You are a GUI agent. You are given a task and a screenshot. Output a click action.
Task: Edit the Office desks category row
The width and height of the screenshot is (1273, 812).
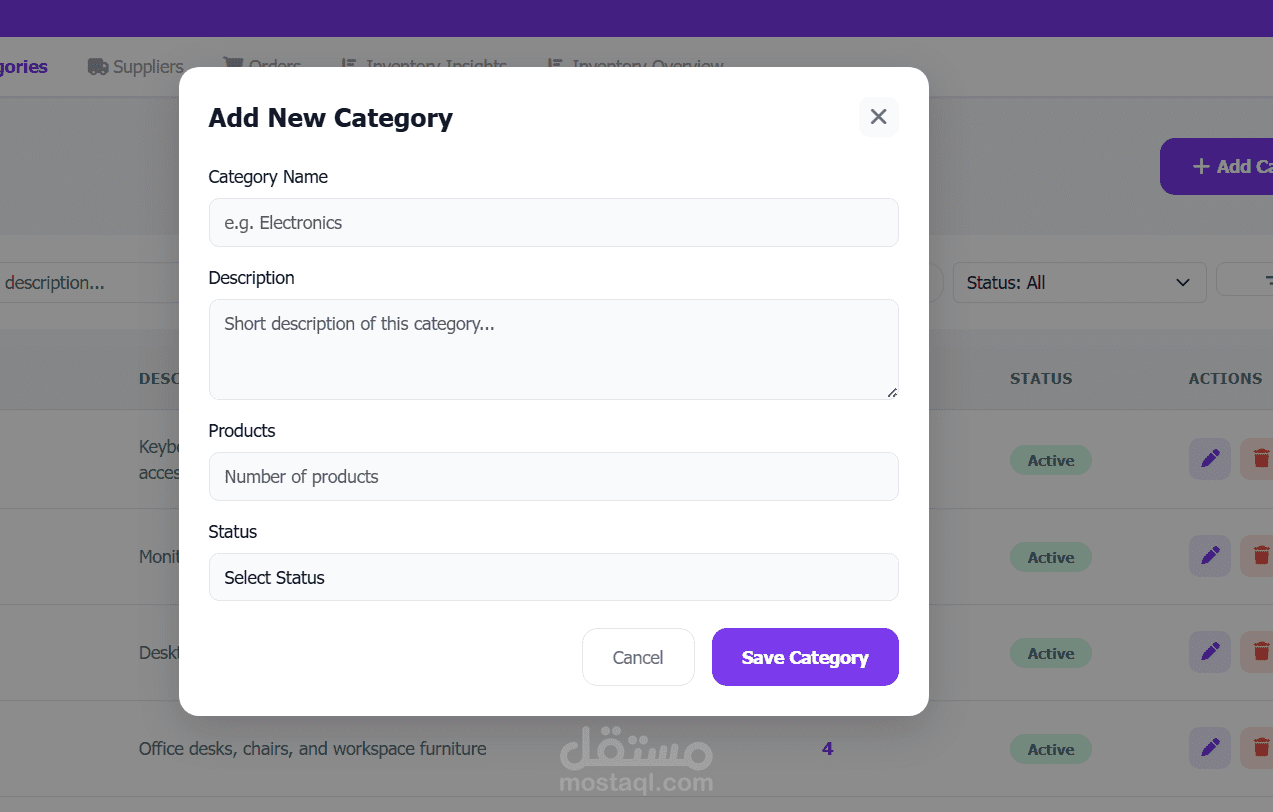coord(1210,748)
